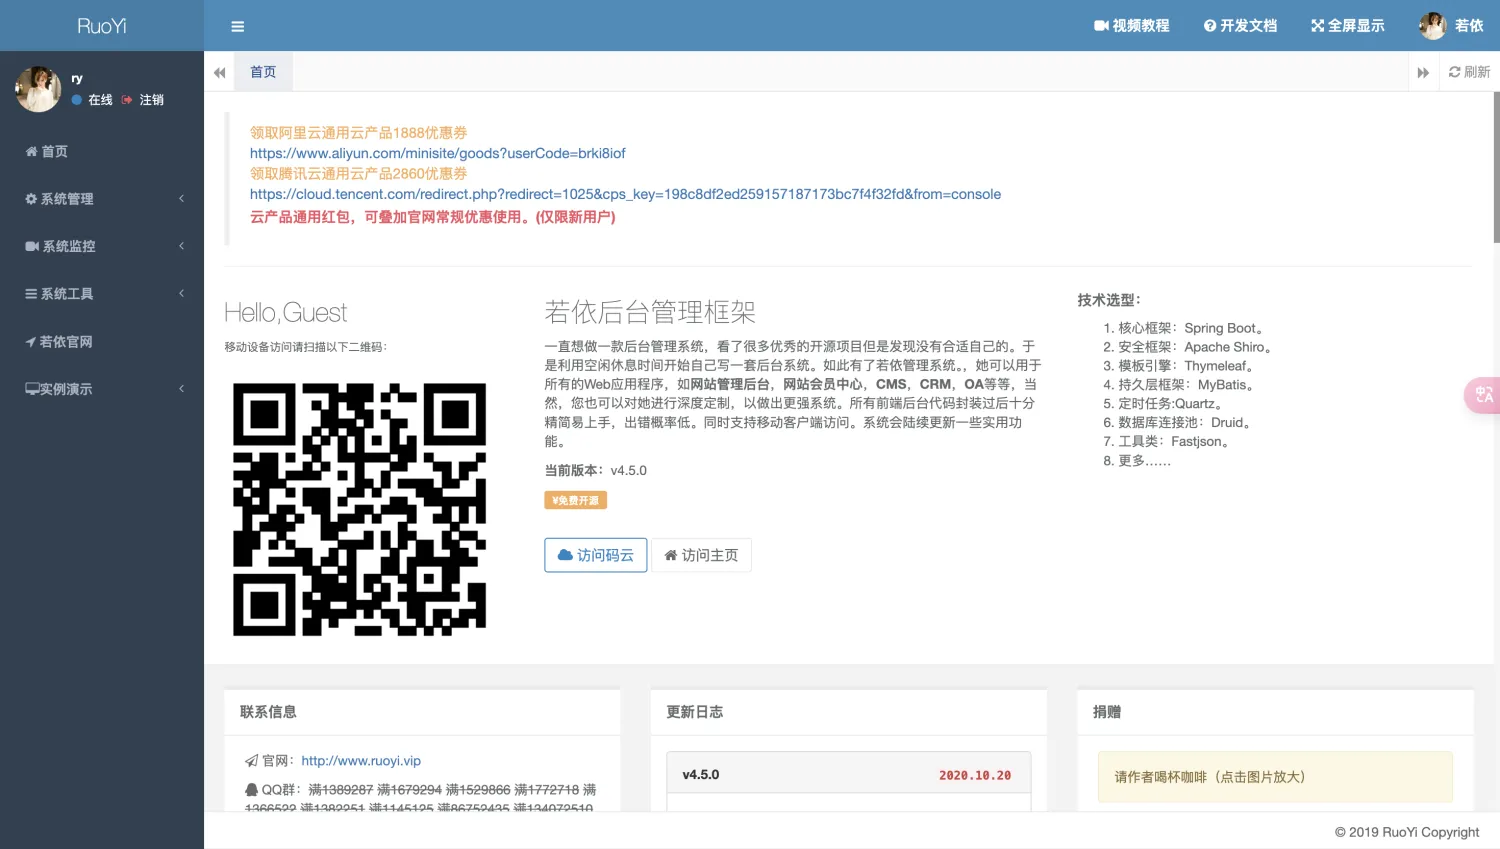Viewport: 1500px width, 849px height.
Task: Open the 开发文档 developer docs link
Action: (x=1240, y=26)
